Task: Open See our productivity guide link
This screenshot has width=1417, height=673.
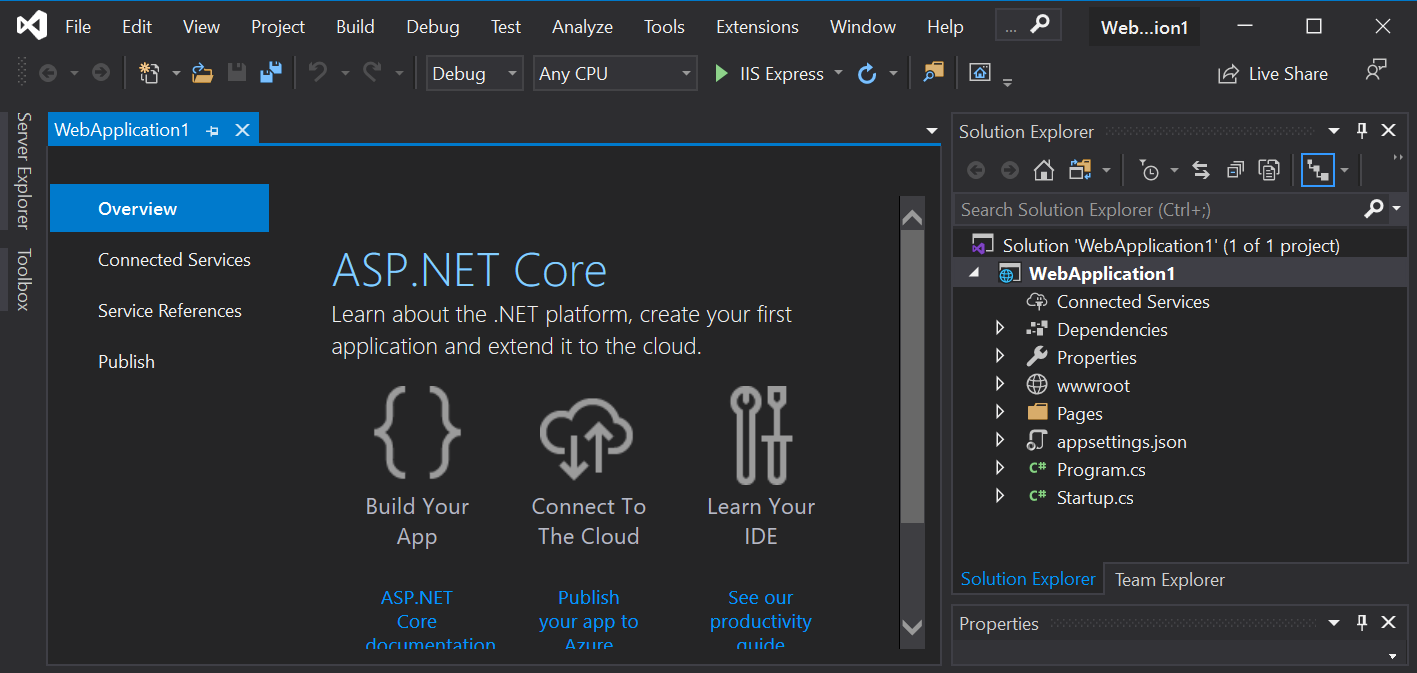Action: click(760, 621)
